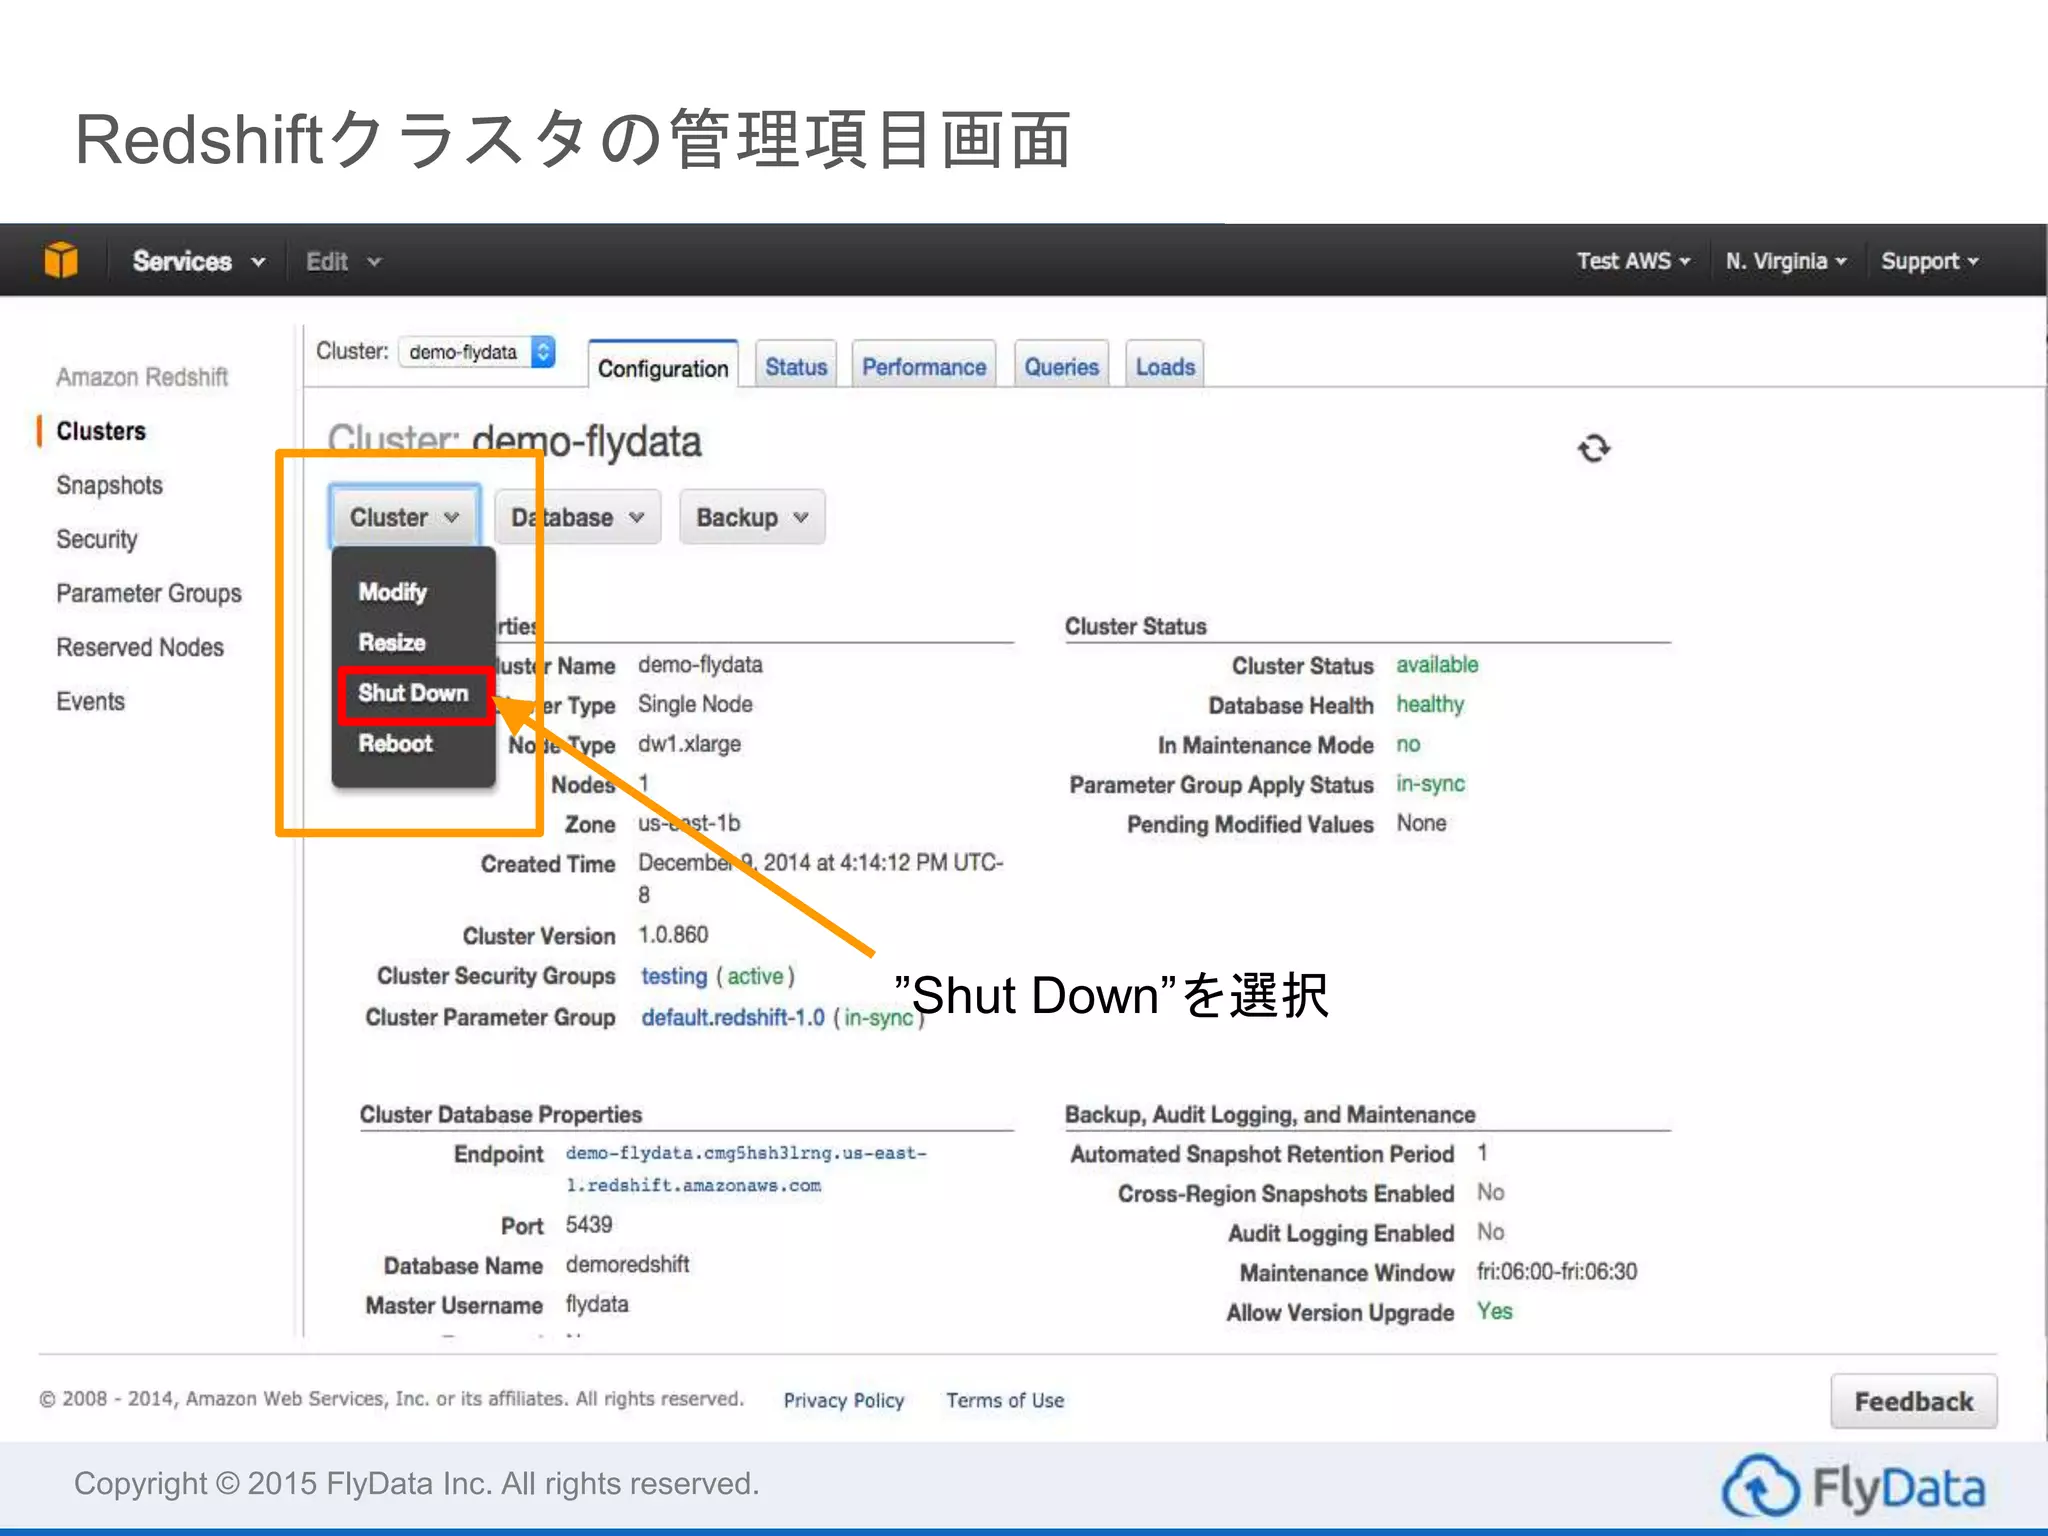Open Snapshots in sidebar
Image resolution: width=2048 pixels, height=1536 pixels.
pyautogui.click(x=109, y=485)
